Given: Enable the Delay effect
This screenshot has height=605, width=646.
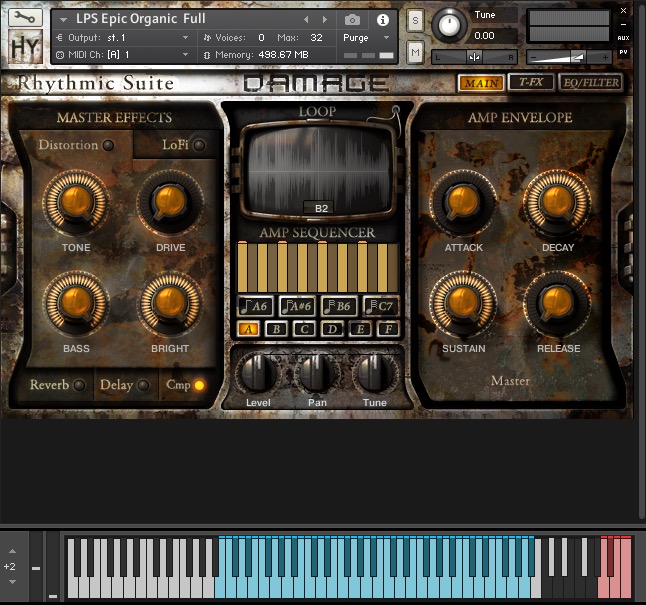Looking at the screenshot, I should tap(143, 385).
